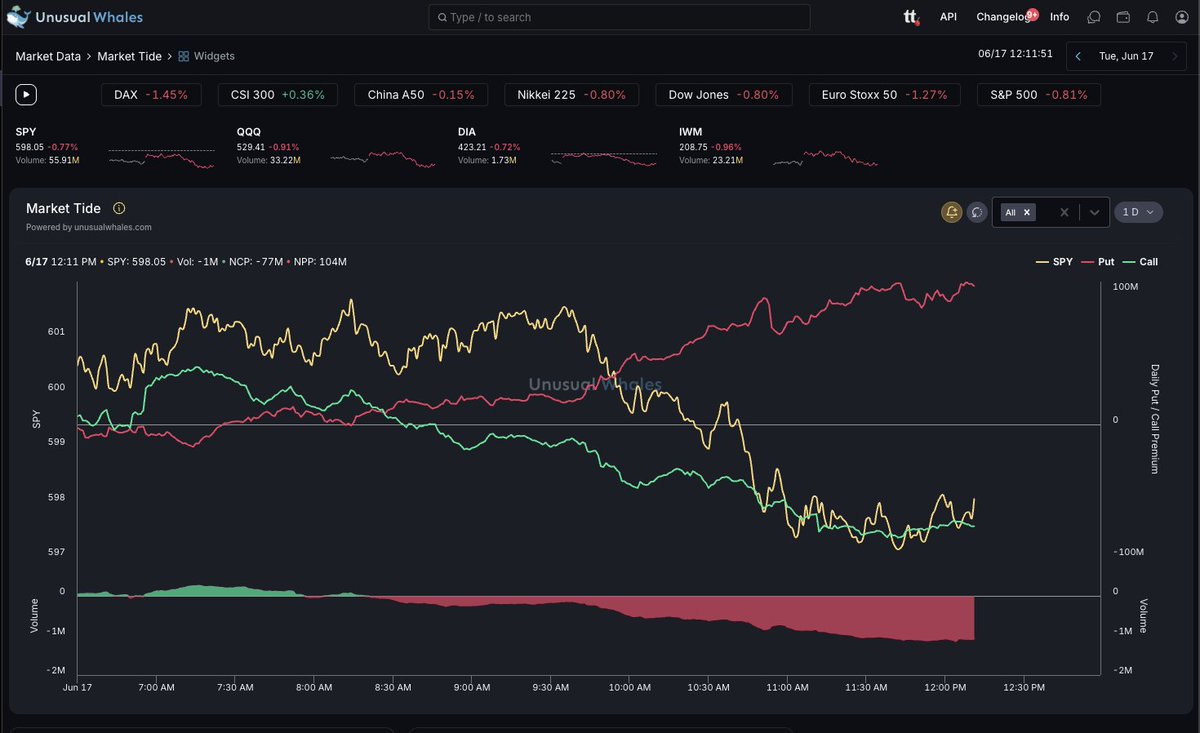The image size is (1200, 733).
Task: Click the green Call legend color line
Action: pos(1129,262)
